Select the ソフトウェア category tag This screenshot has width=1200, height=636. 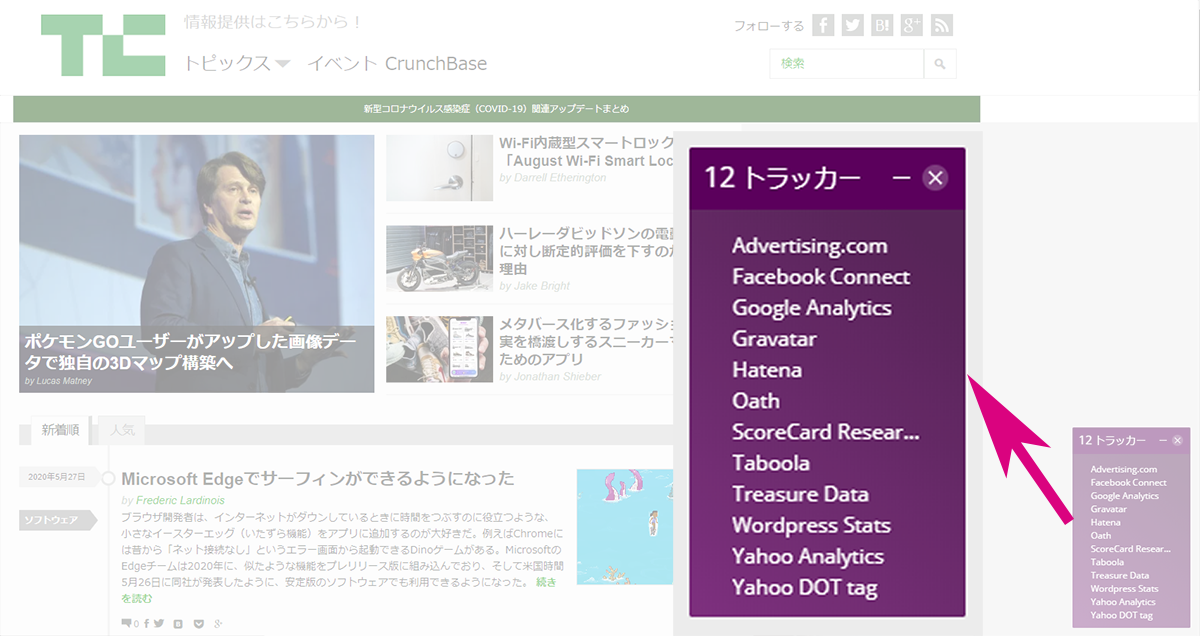pyautogui.click(x=58, y=520)
